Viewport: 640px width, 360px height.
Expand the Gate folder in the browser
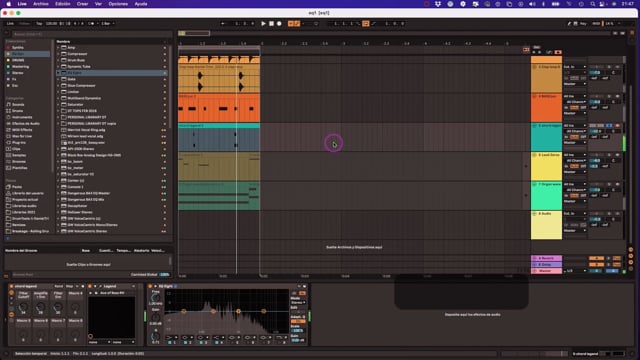(58, 79)
